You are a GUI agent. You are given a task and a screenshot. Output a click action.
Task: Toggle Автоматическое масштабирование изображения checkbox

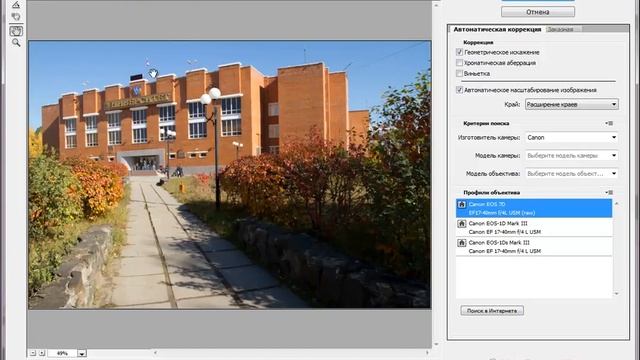[459, 90]
